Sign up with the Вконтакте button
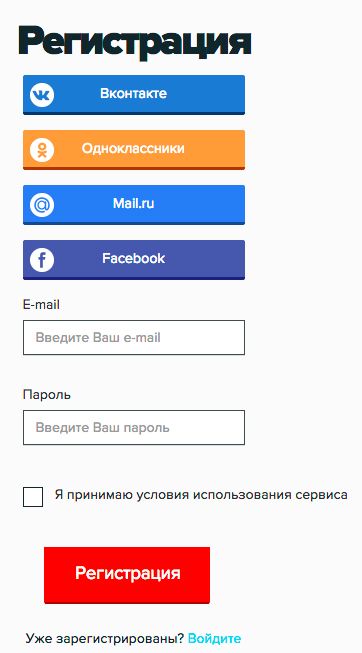 point(134,95)
